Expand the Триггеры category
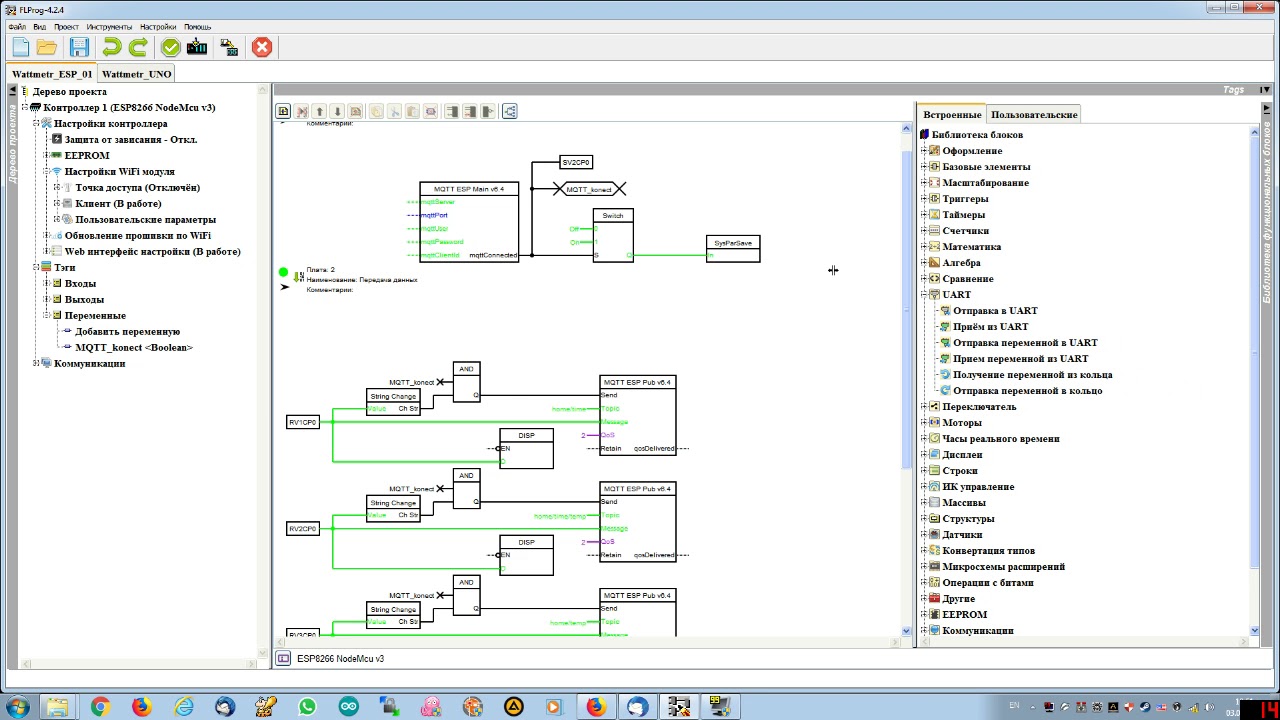1280x720 pixels. [x=924, y=199]
